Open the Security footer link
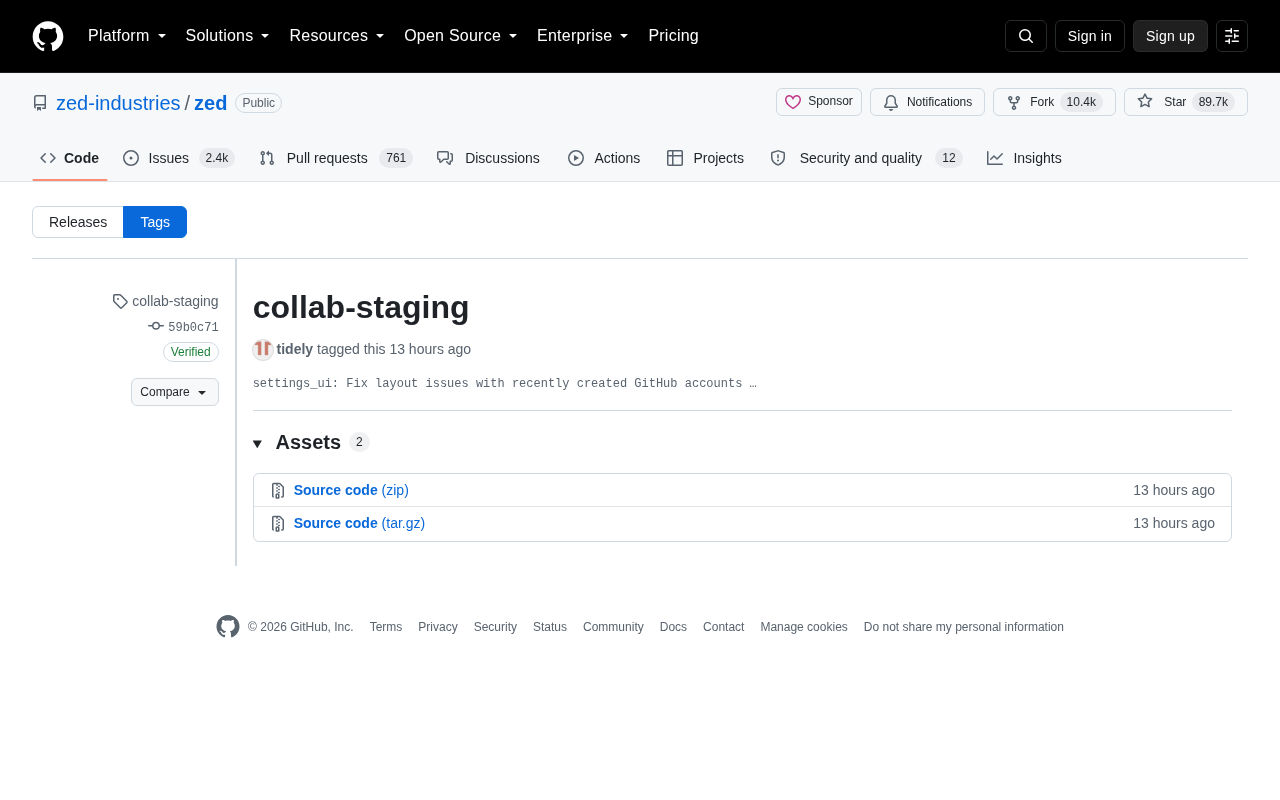The height and width of the screenshot is (800, 1280). click(495, 627)
